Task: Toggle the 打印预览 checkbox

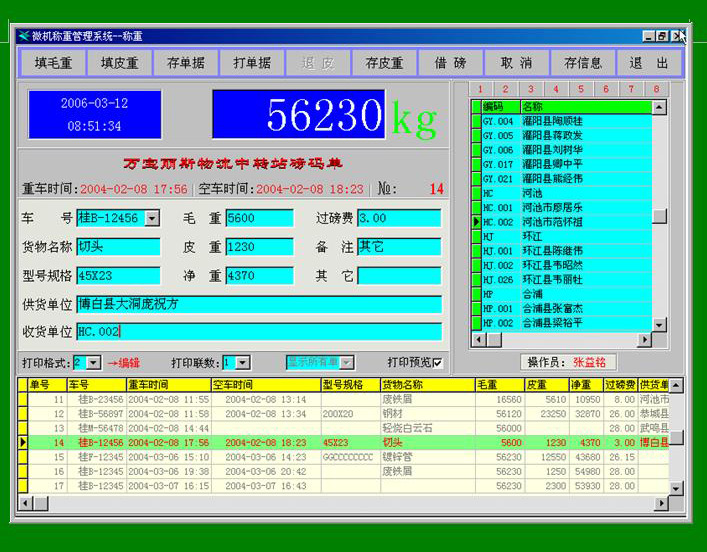Action: (437, 362)
